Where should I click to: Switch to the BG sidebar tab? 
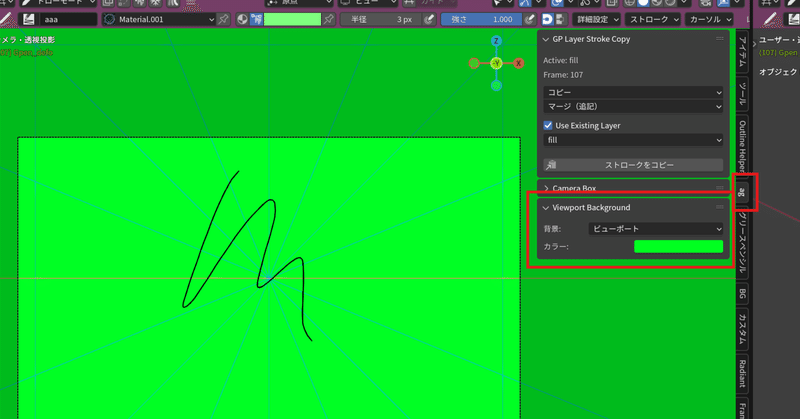point(742,293)
